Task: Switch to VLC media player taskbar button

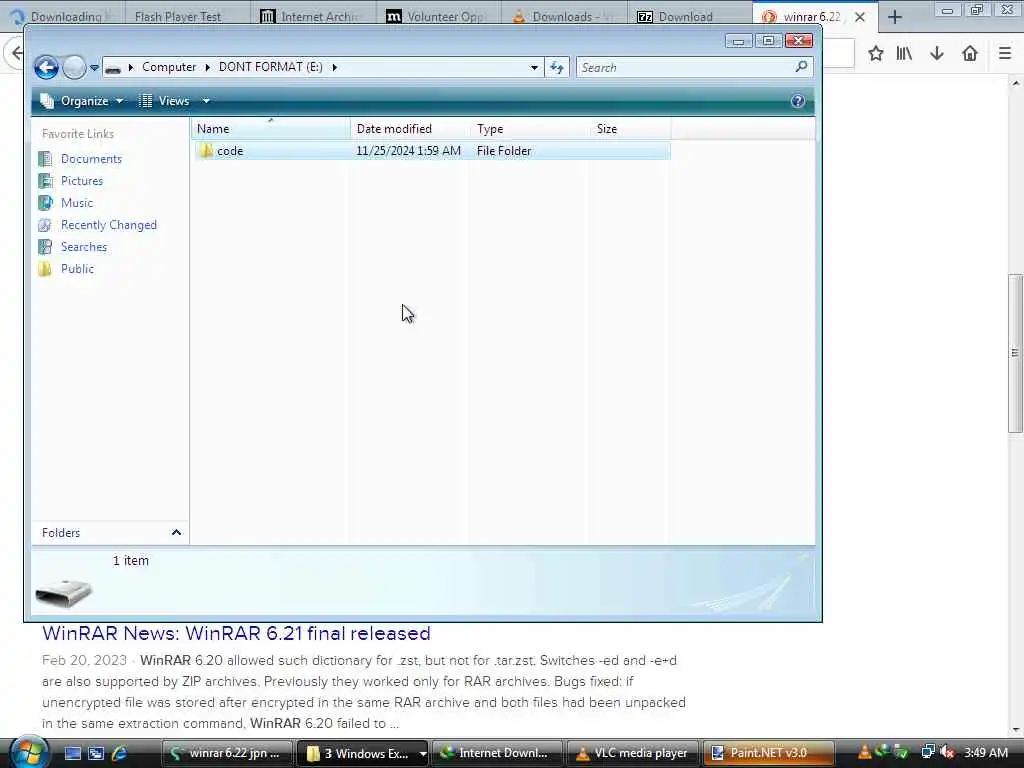Action: tap(632, 754)
